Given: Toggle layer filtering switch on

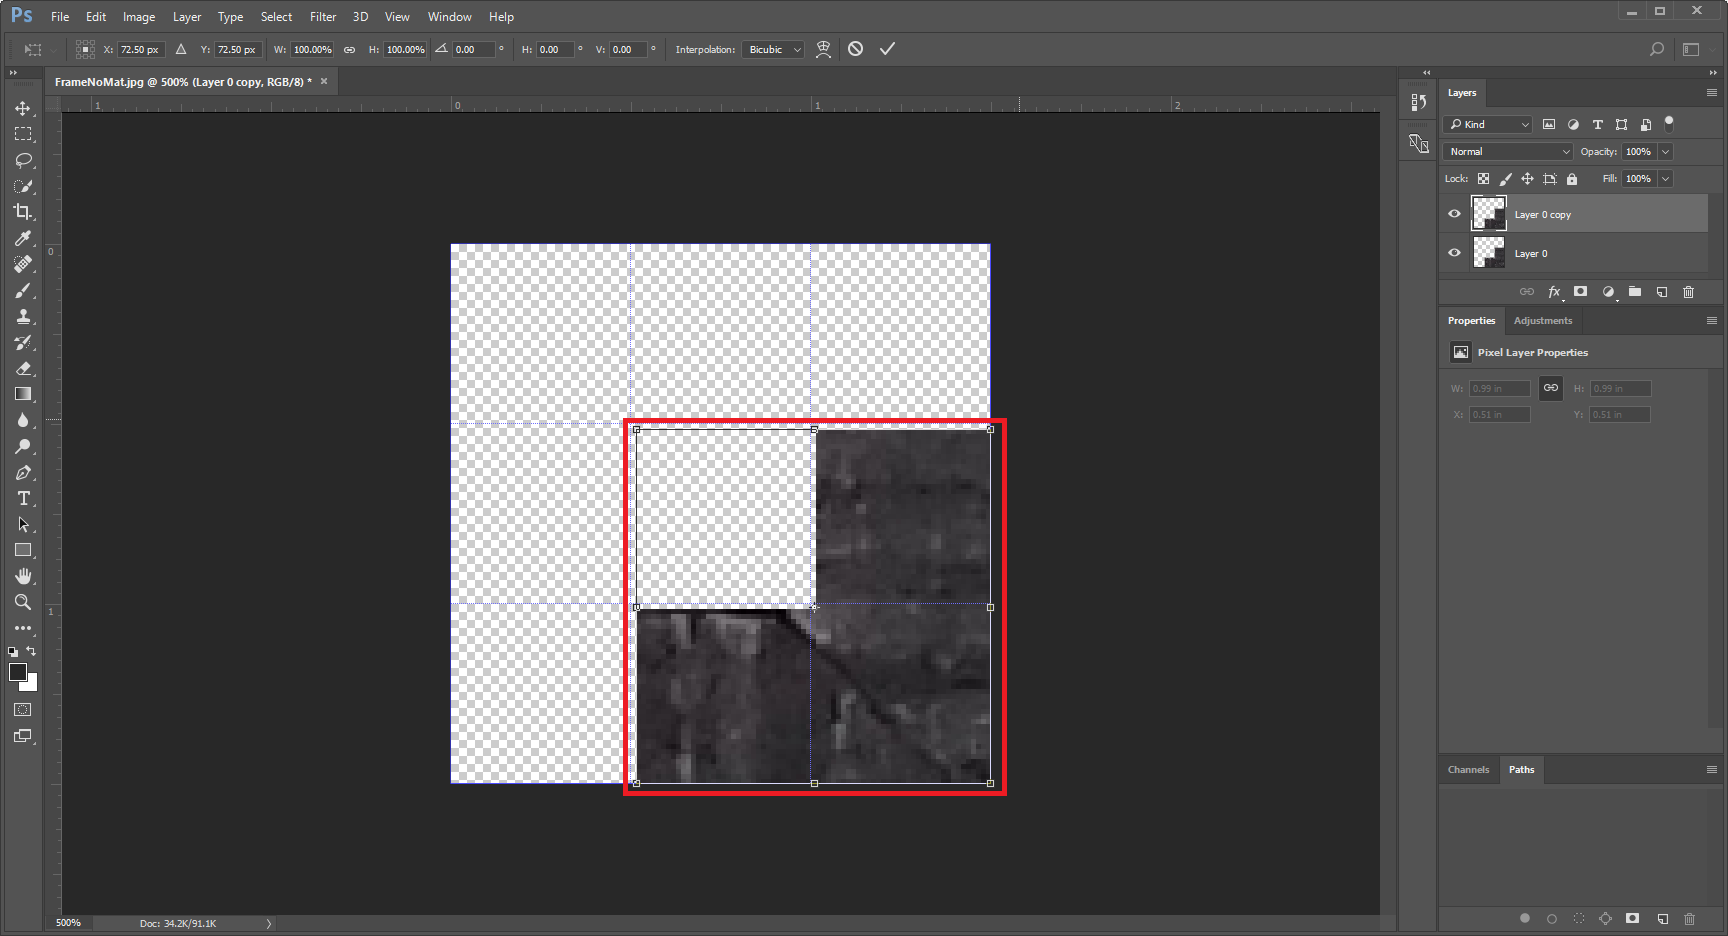Looking at the screenshot, I should (1669, 123).
